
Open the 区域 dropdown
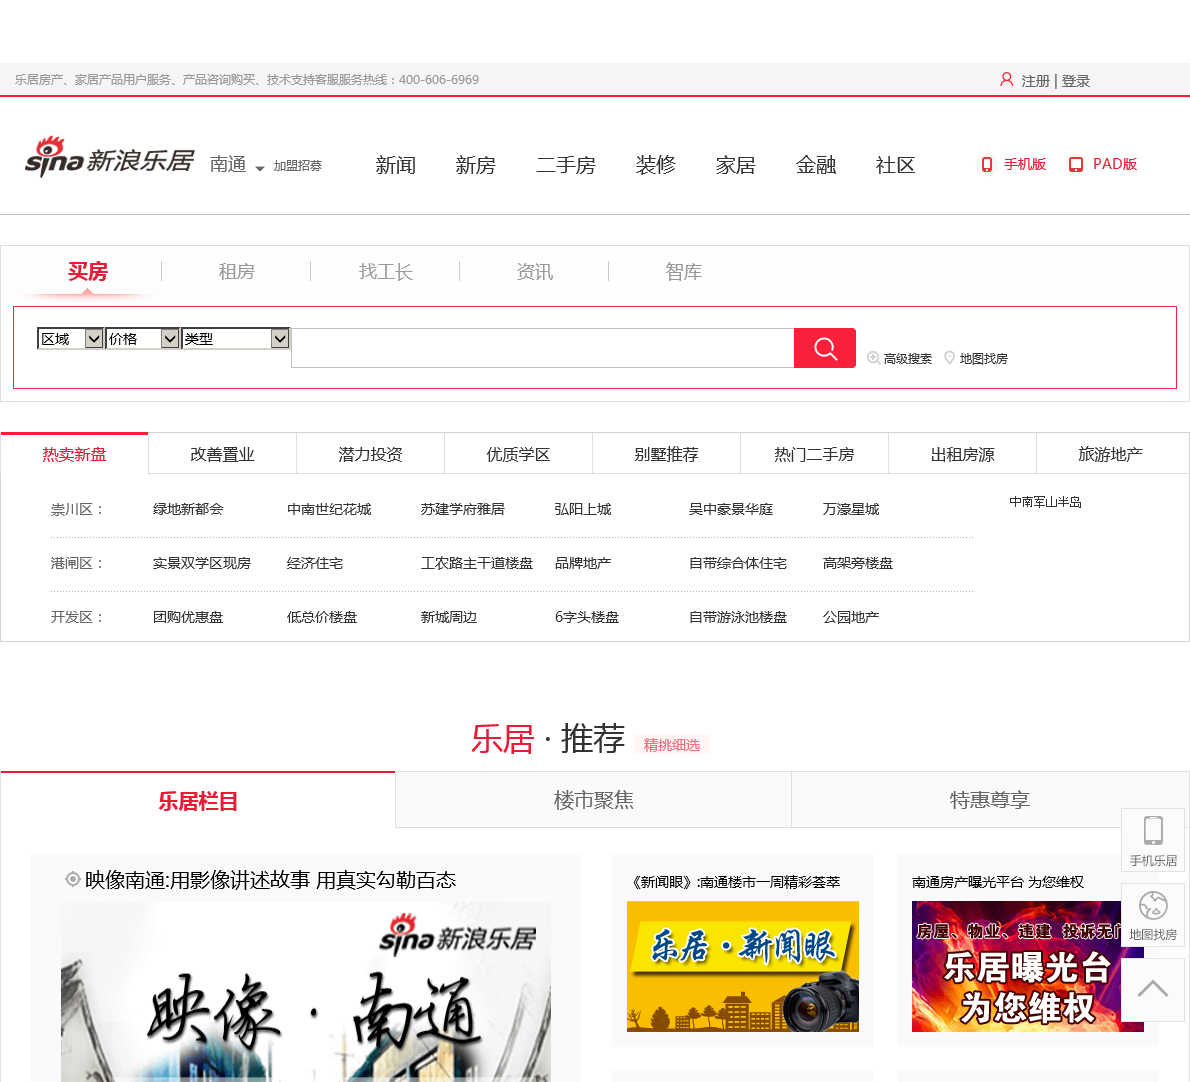click(x=71, y=338)
